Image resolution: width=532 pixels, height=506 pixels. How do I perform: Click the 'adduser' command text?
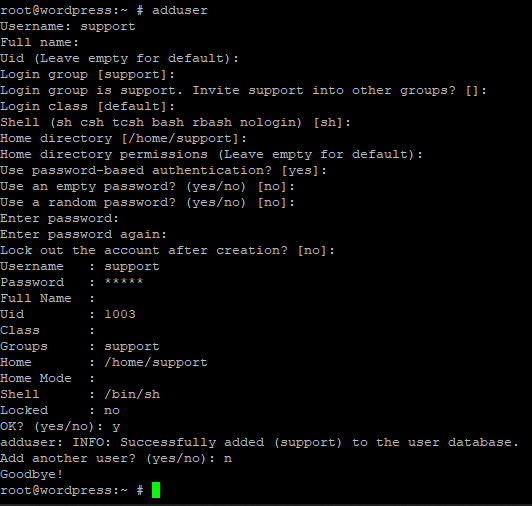180,11
